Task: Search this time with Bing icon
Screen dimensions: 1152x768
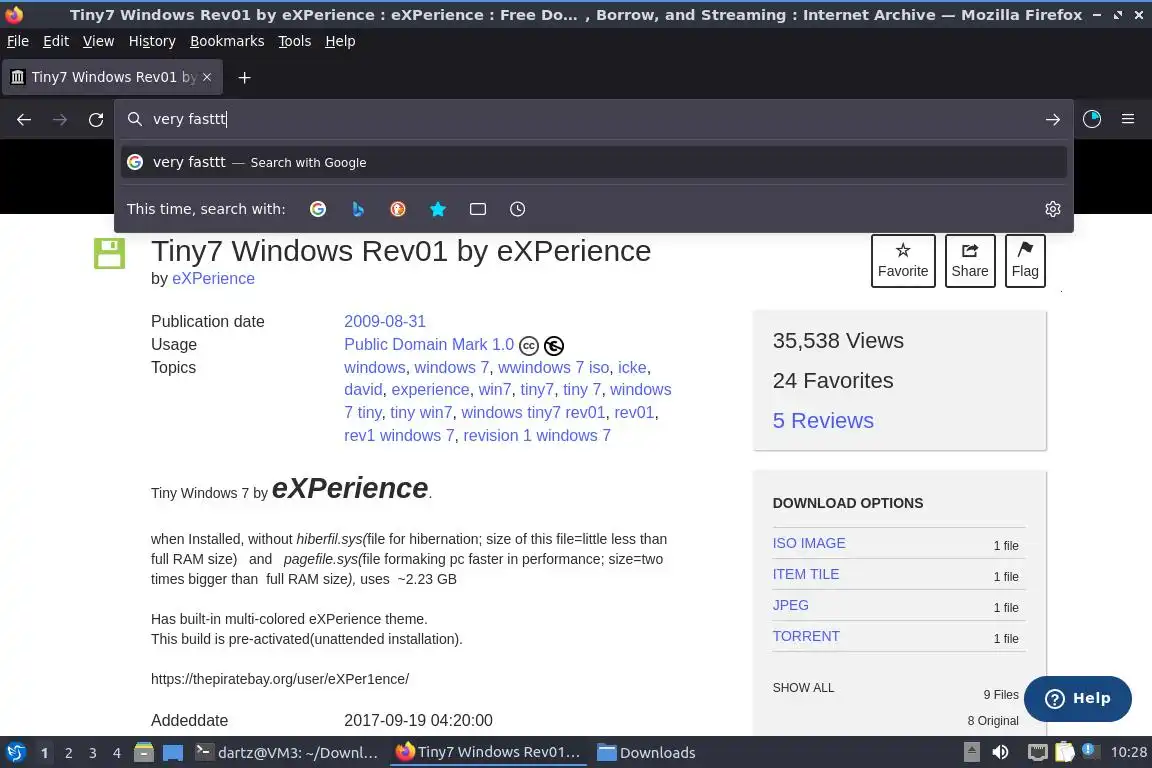Action: tap(358, 209)
